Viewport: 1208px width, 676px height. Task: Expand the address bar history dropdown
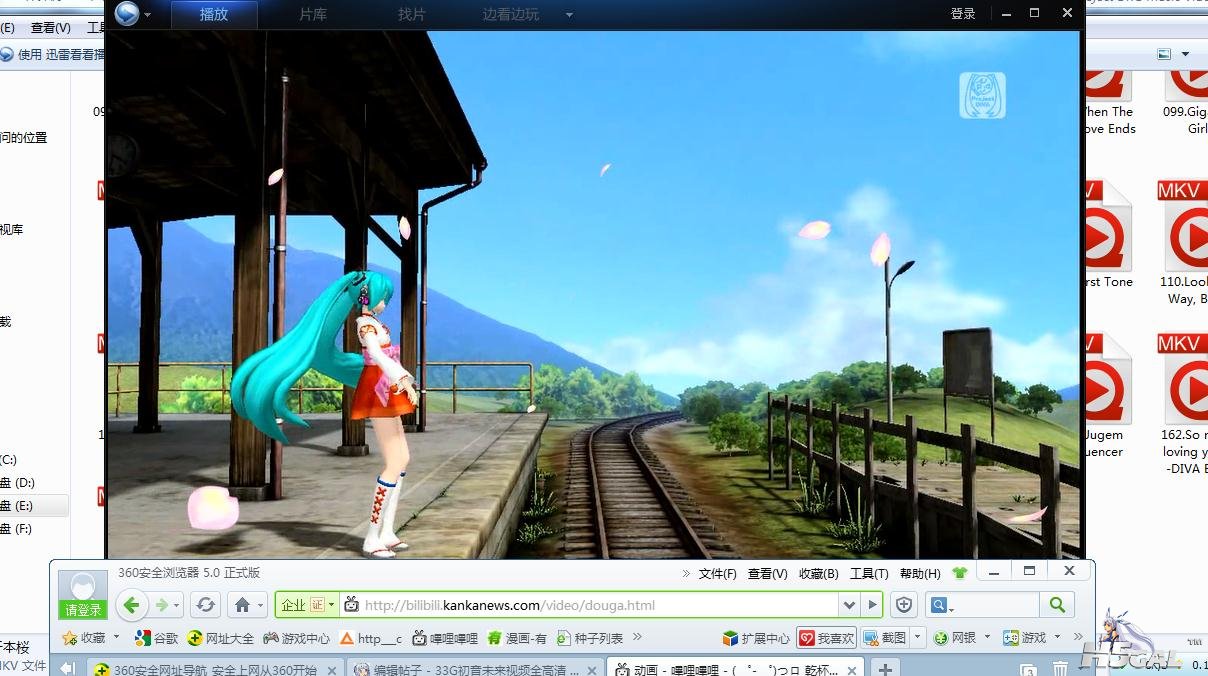pos(849,605)
